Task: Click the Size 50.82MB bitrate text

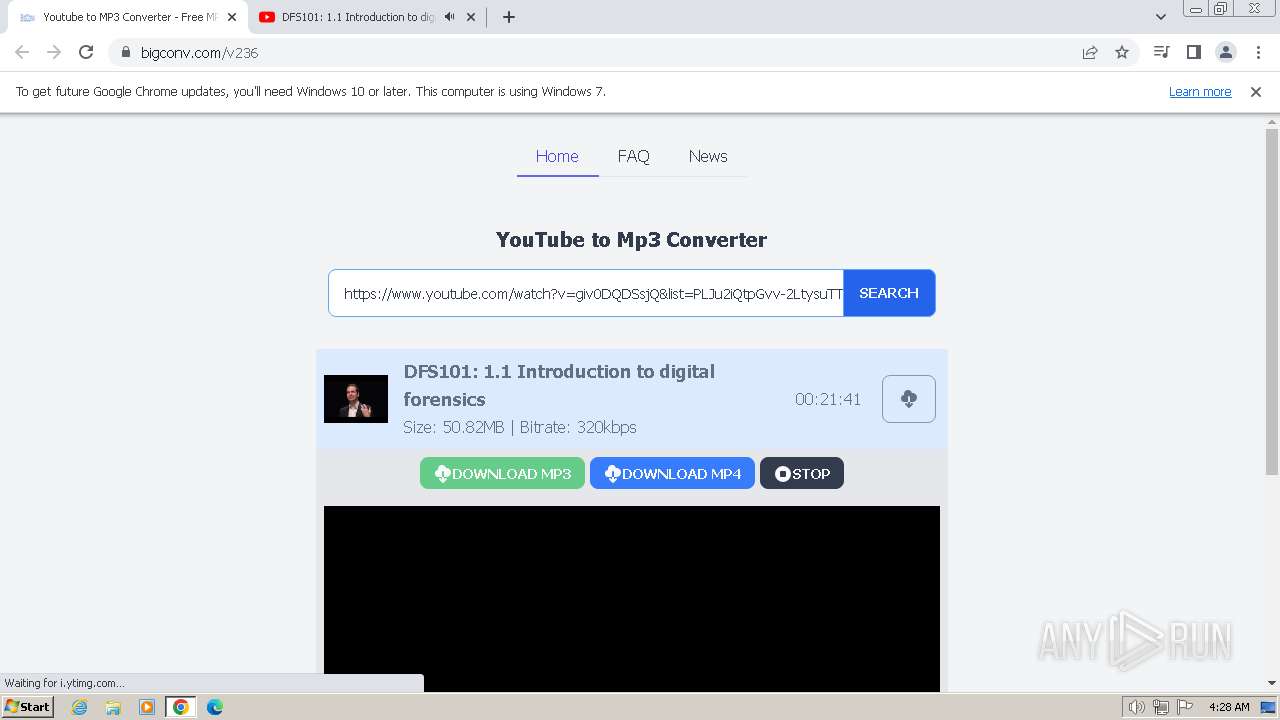Action: coord(520,427)
